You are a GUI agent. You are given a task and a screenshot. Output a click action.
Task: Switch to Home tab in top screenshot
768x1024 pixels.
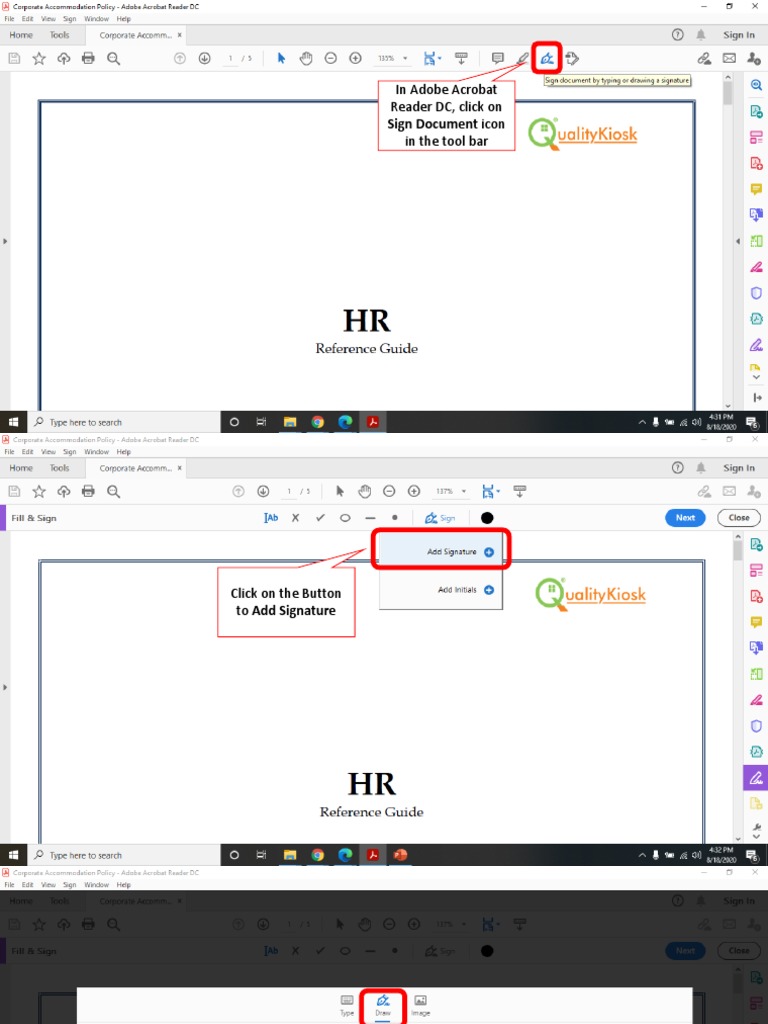click(21, 35)
